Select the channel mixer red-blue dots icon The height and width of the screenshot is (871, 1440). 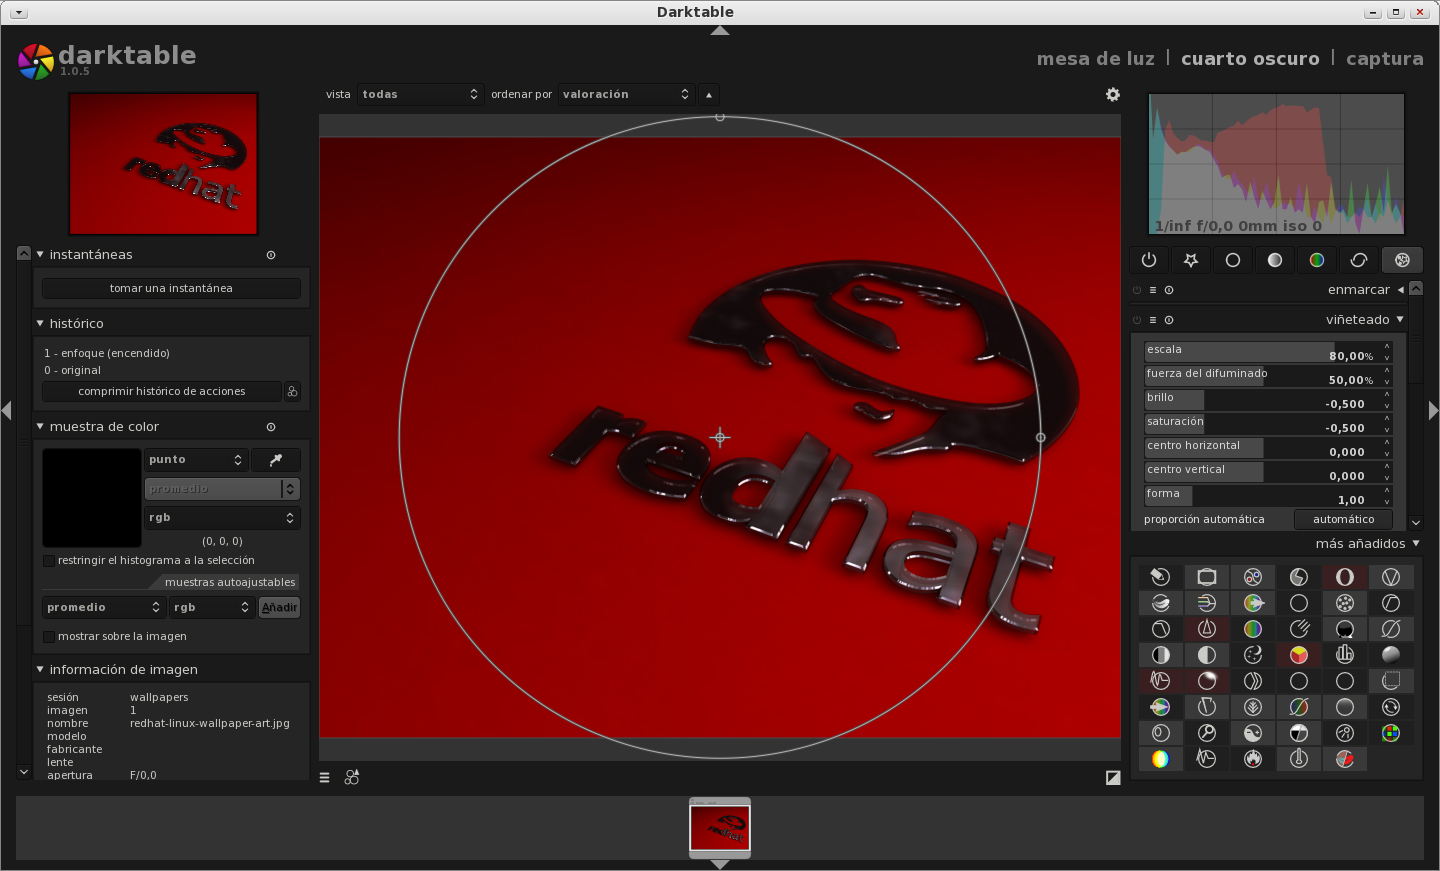(1253, 577)
